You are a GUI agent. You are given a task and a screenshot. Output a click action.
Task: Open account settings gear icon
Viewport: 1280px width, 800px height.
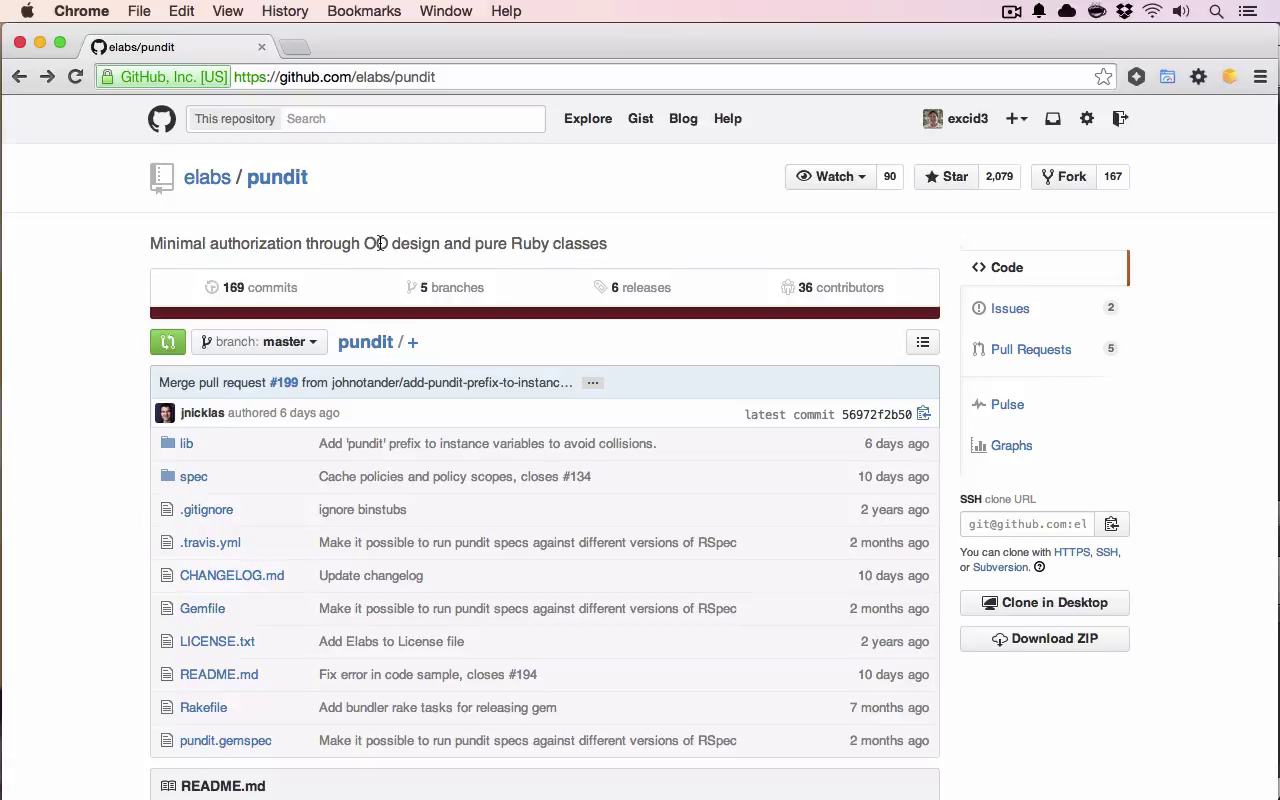(1087, 118)
